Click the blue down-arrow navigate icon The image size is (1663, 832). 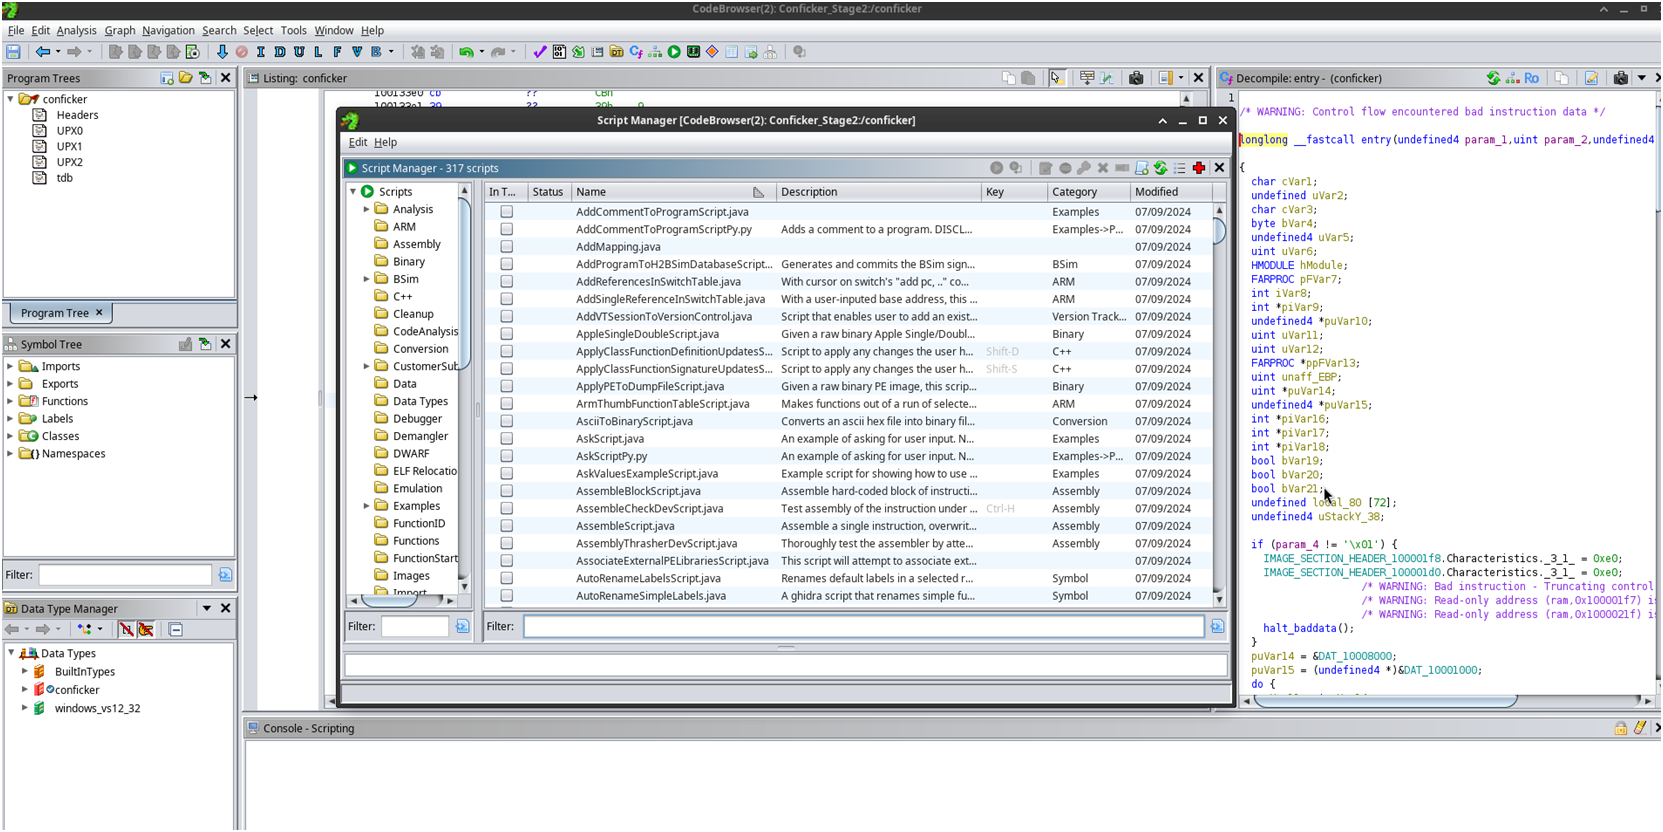(x=222, y=52)
